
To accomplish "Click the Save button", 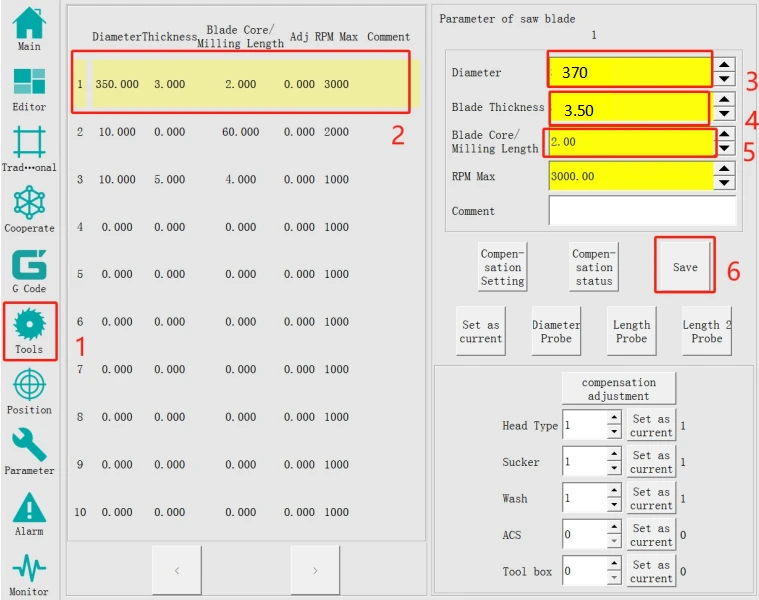I will (684, 267).
